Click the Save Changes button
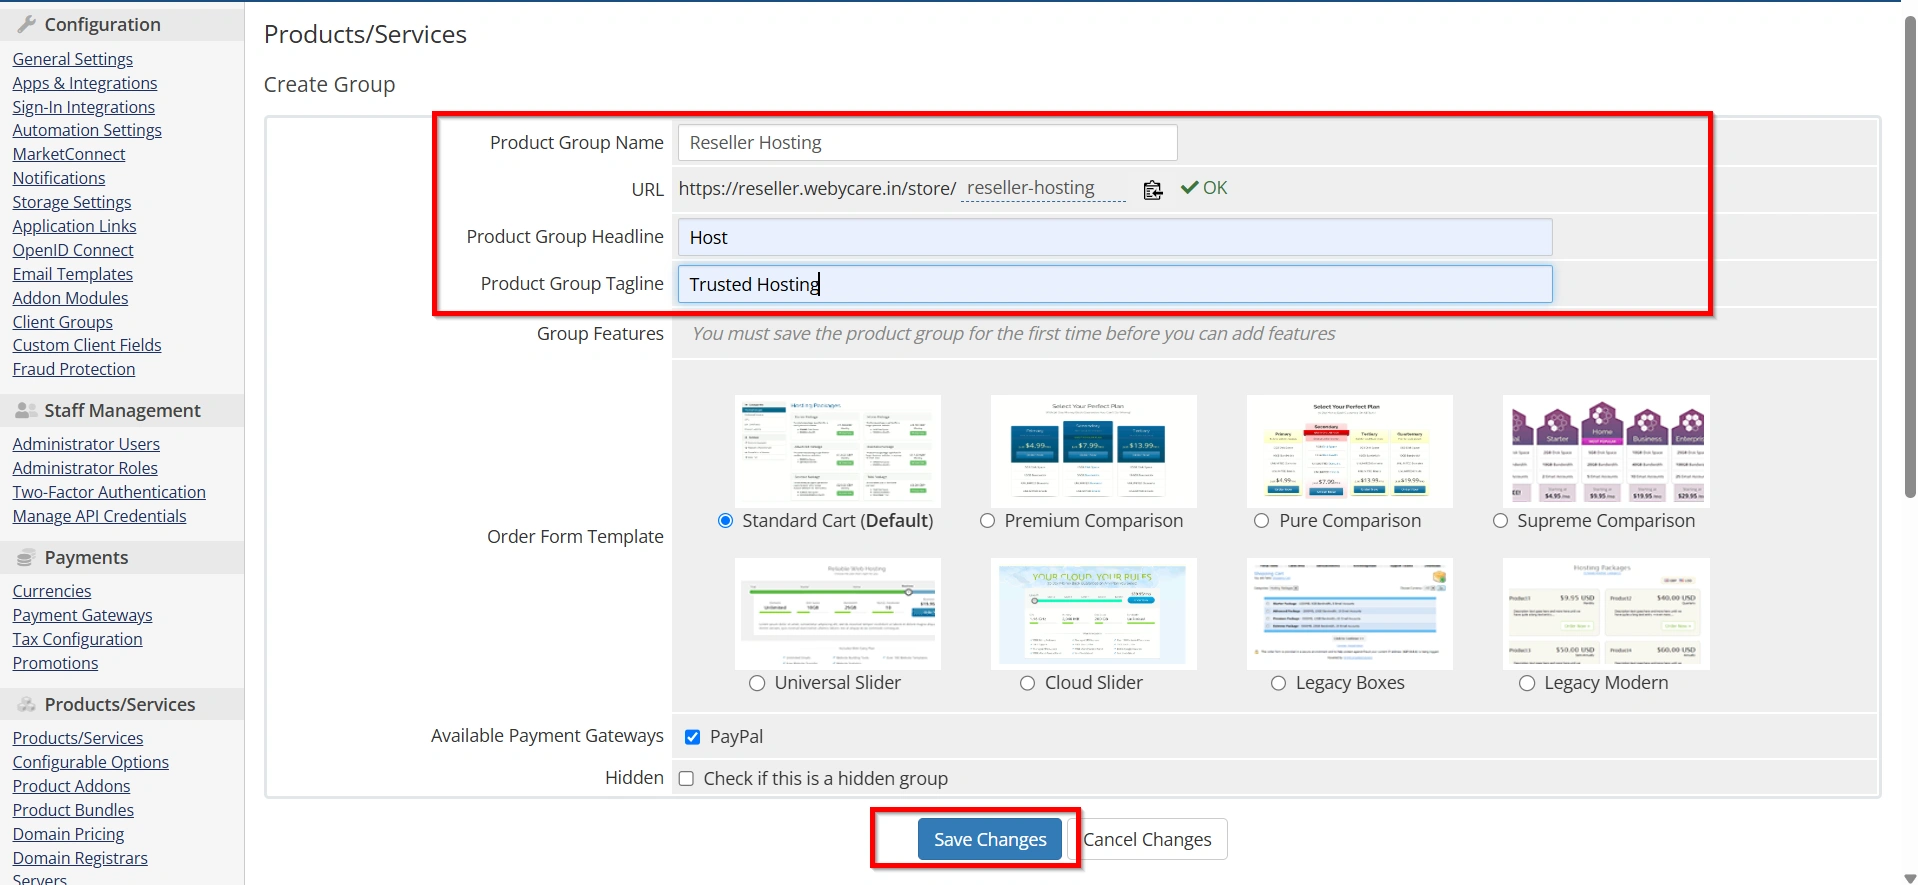 [x=990, y=840]
